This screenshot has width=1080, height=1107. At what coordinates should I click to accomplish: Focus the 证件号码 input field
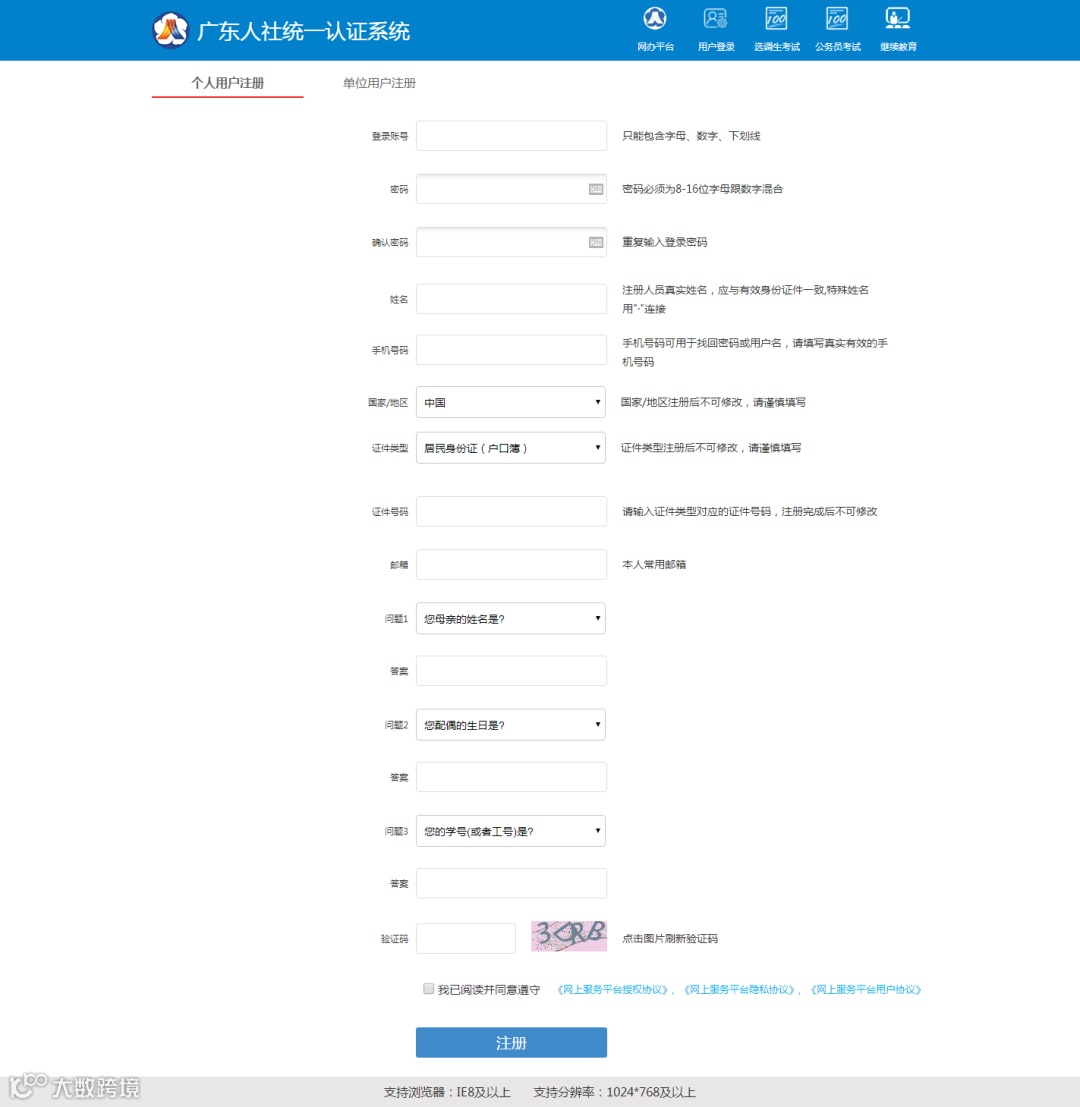pyautogui.click(x=511, y=511)
